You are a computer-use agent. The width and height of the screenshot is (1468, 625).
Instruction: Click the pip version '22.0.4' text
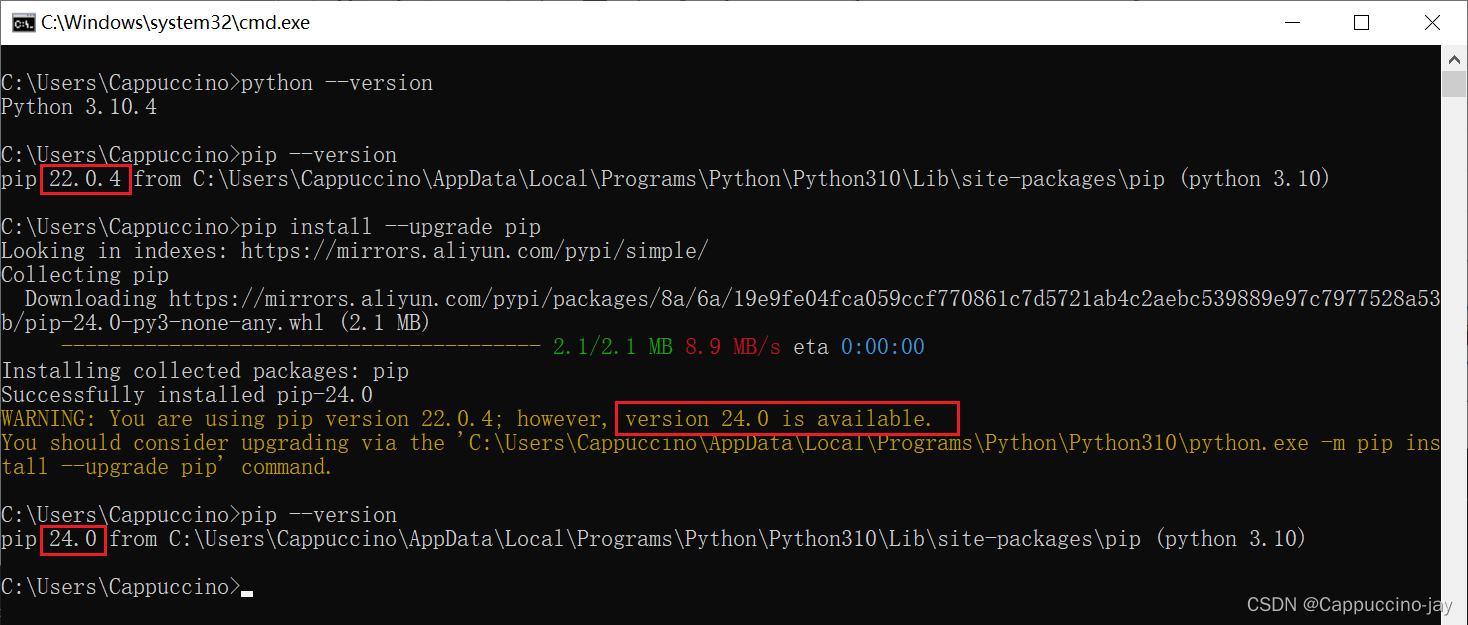pos(85,179)
